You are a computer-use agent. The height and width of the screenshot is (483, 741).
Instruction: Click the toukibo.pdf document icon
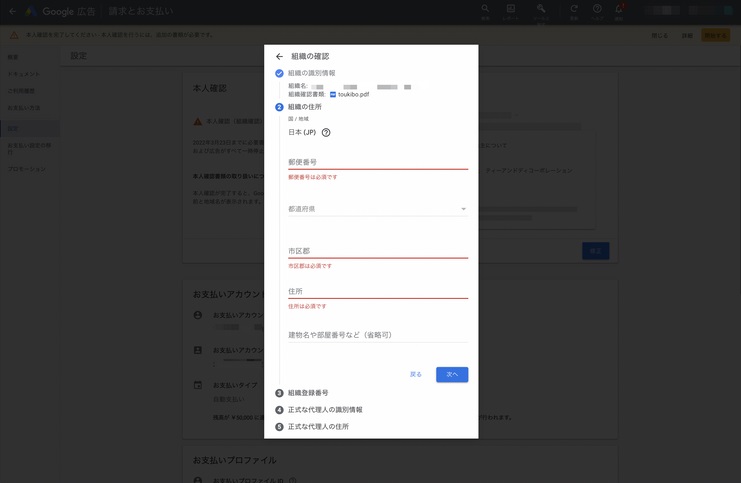coord(333,95)
